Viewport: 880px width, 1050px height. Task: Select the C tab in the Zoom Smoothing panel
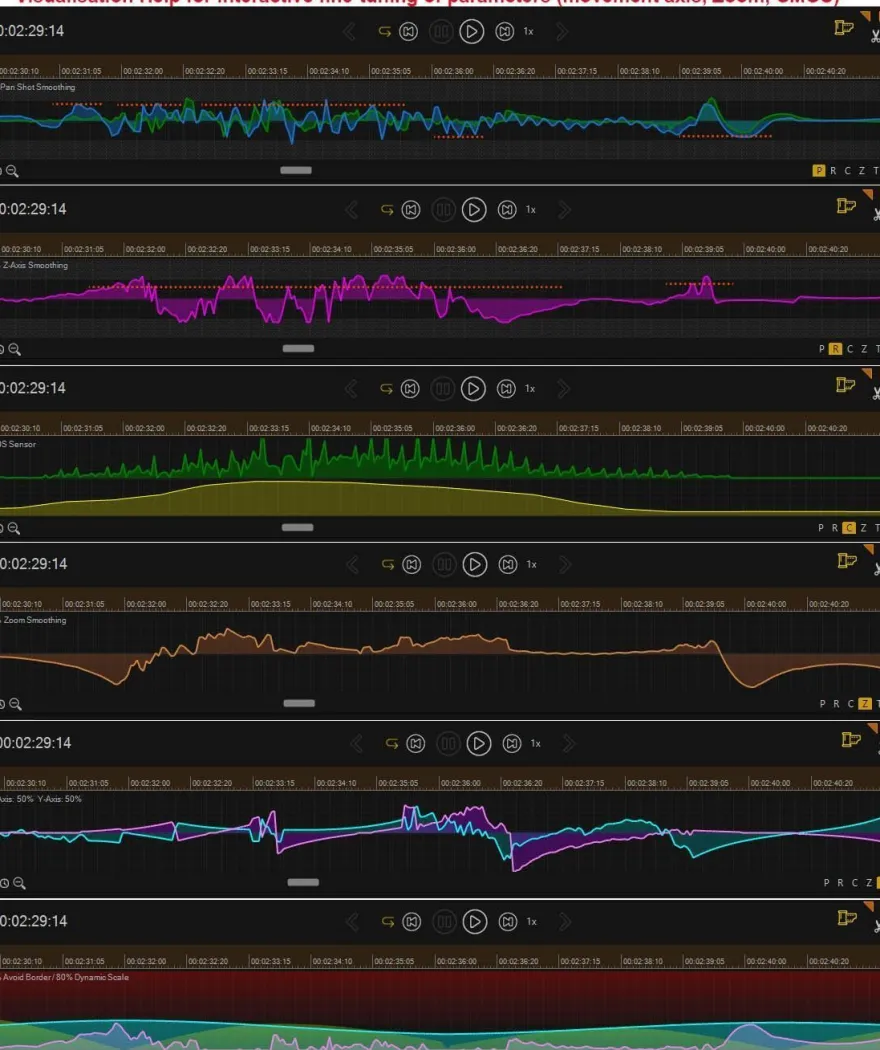(x=851, y=704)
